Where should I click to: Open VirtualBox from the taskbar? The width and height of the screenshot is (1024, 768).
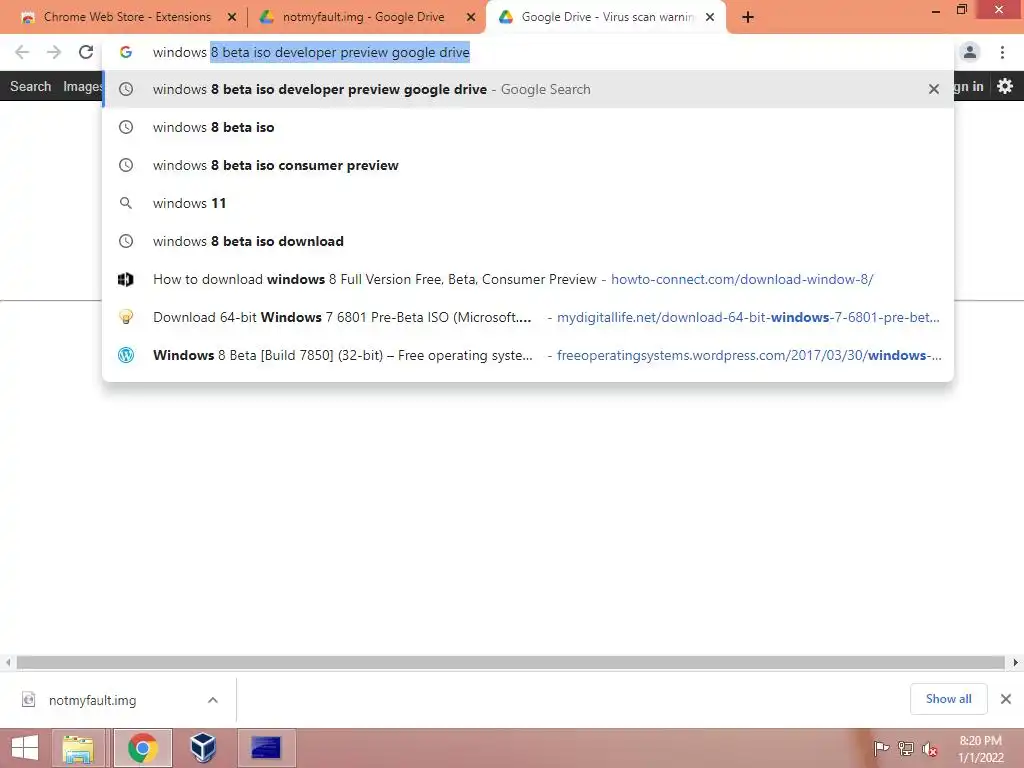[203, 748]
